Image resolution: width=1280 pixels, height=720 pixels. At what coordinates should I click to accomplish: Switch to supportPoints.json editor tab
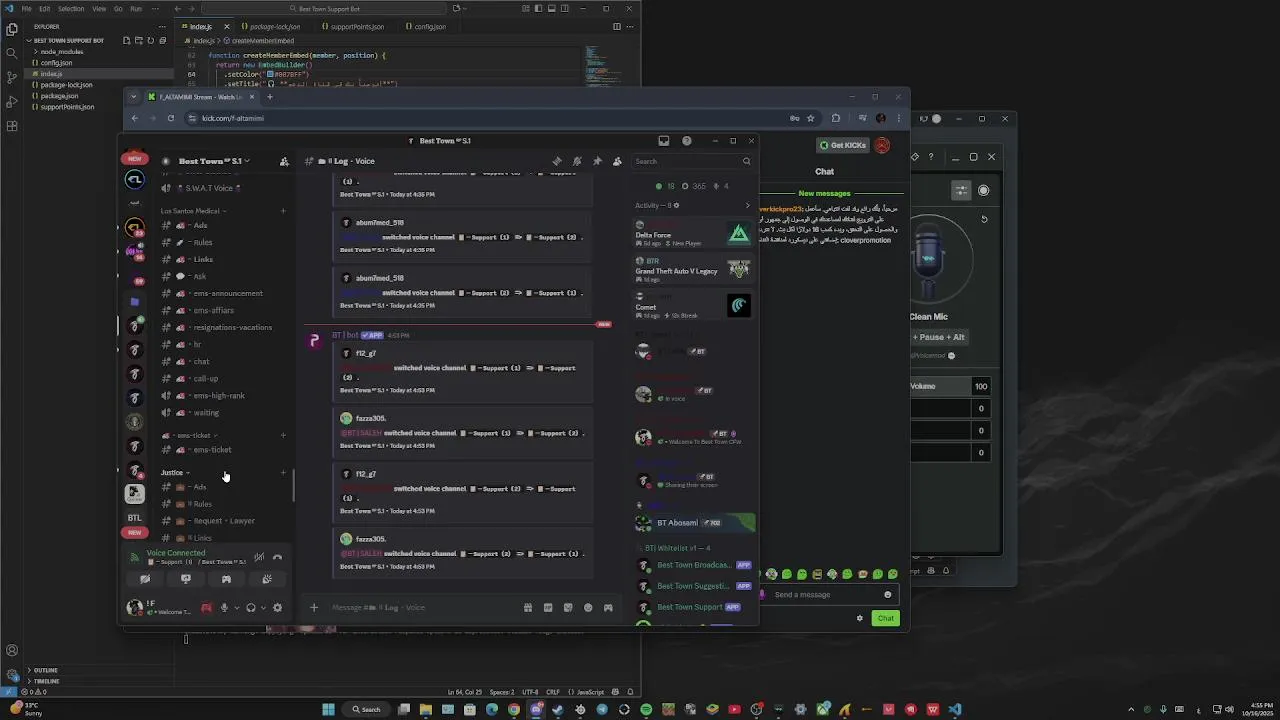(356, 27)
